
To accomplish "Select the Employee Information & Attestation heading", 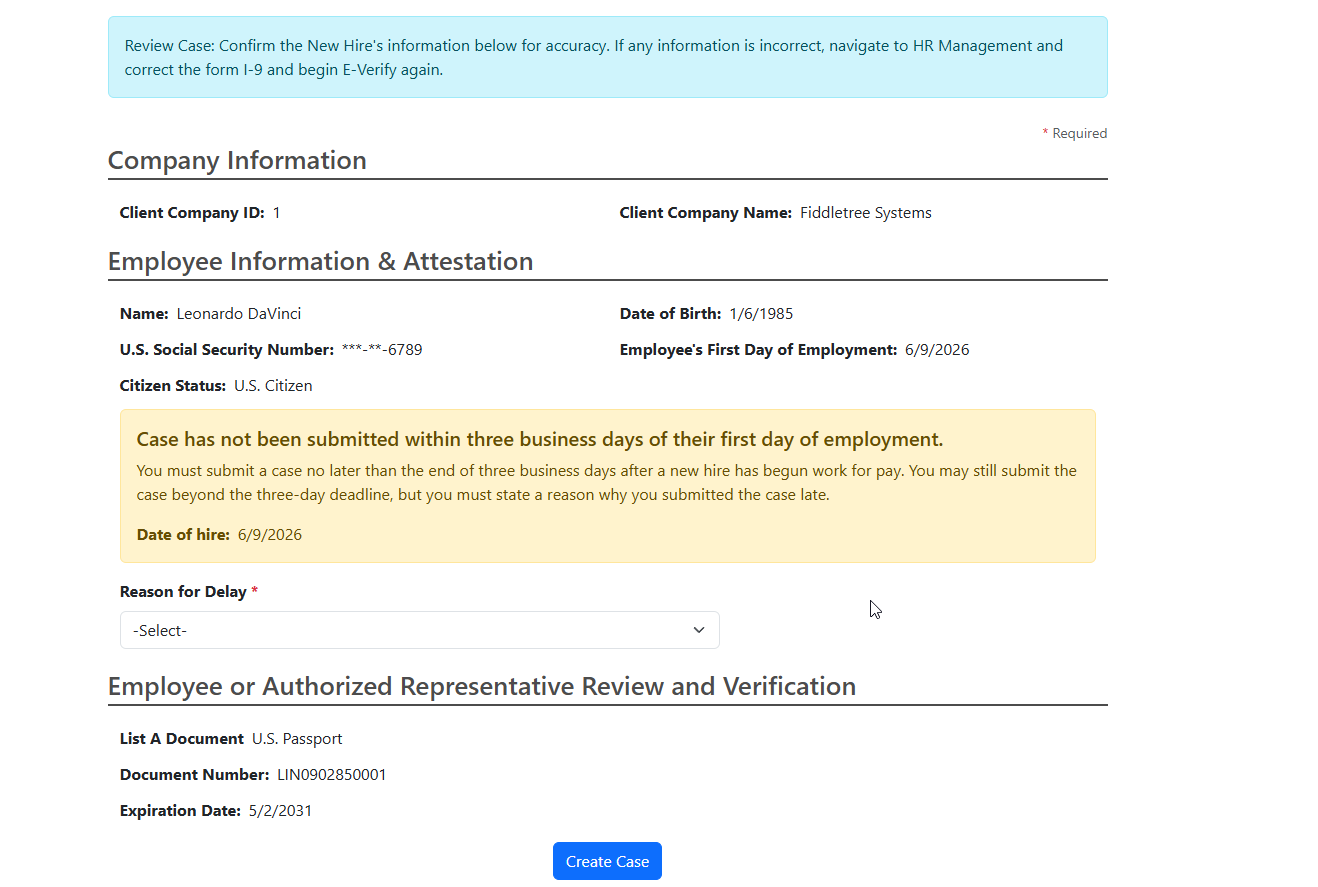I will point(320,261).
